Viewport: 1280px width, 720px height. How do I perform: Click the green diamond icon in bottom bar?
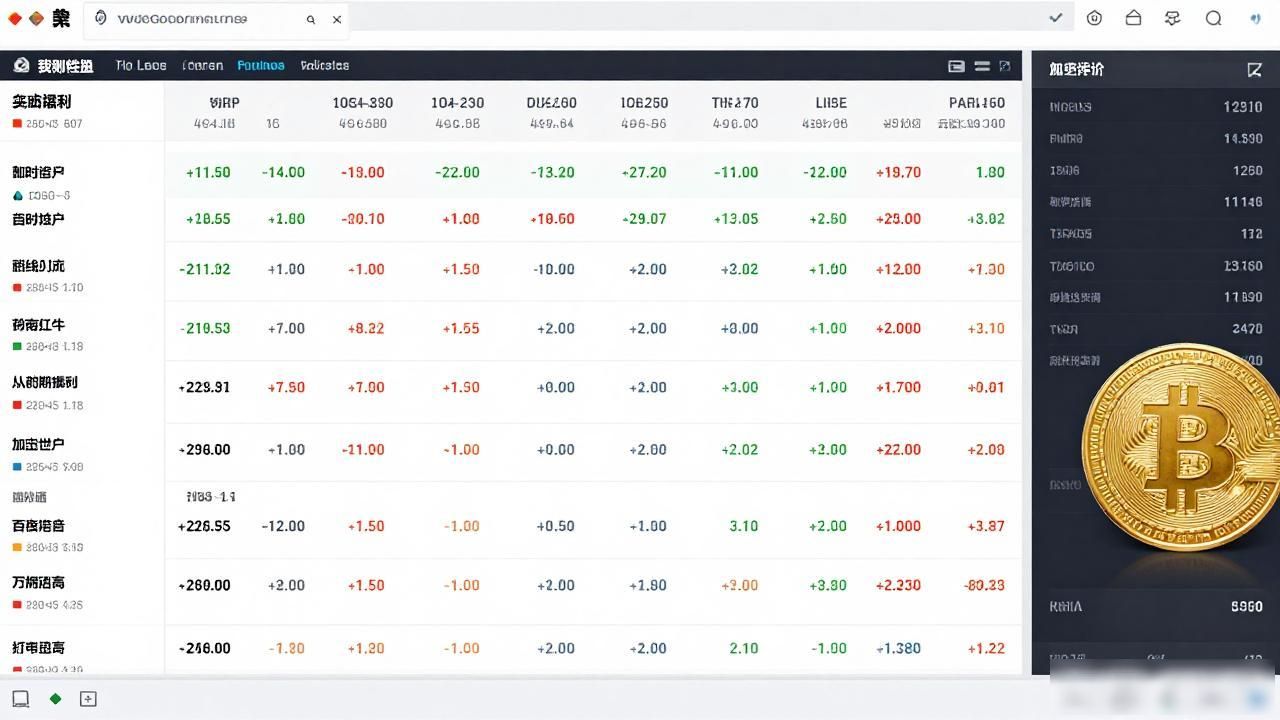(x=55, y=699)
